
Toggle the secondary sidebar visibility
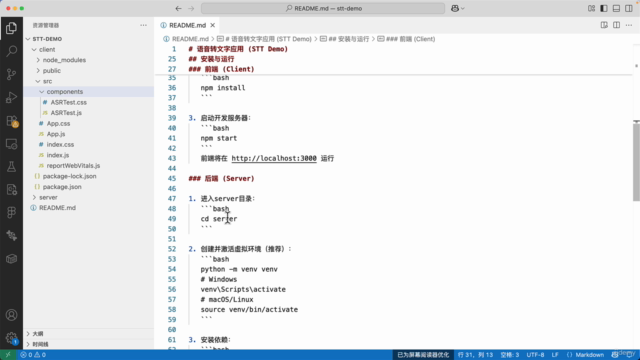coord(629,8)
